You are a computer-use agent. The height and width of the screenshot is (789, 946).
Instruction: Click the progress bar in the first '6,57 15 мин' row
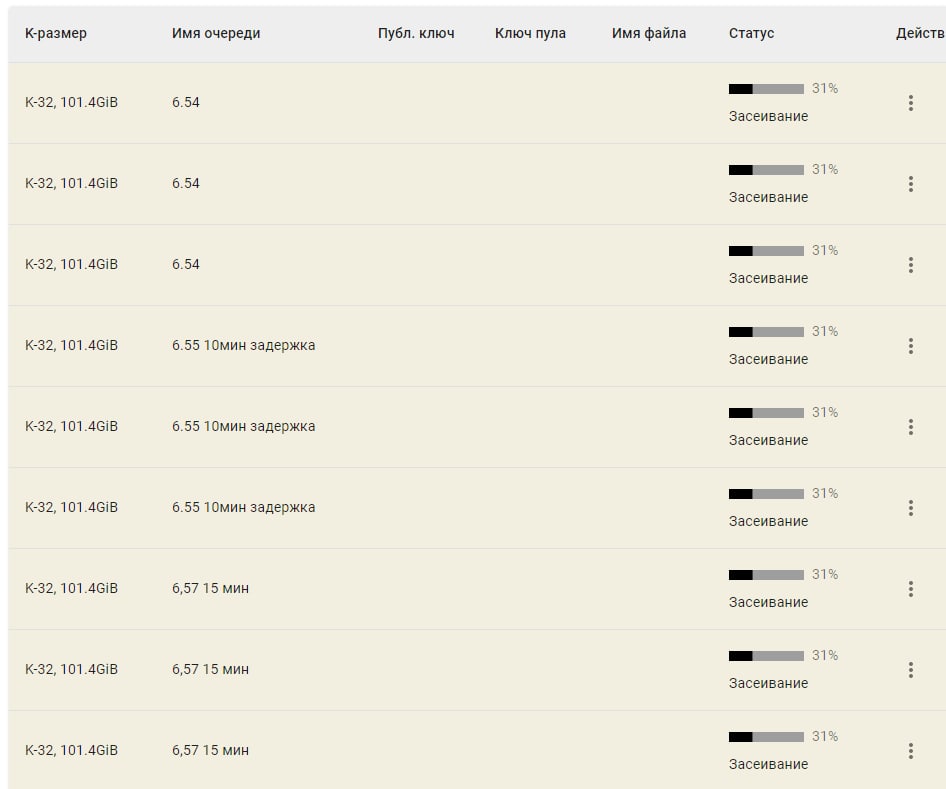(766, 575)
